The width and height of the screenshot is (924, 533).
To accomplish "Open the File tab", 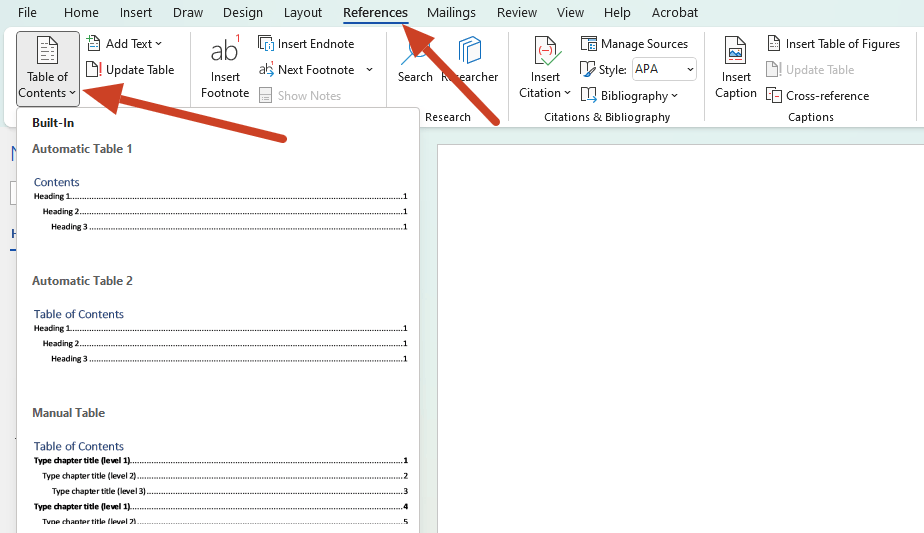I will [x=27, y=12].
